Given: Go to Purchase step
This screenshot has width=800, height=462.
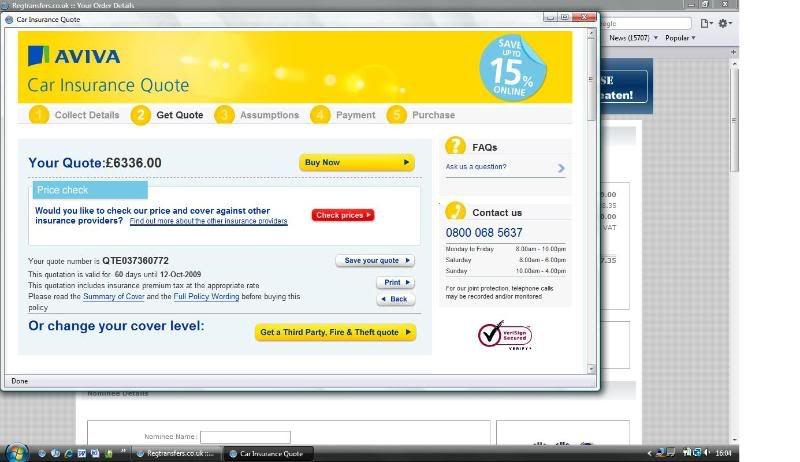Looking at the screenshot, I should click(x=433, y=115).
